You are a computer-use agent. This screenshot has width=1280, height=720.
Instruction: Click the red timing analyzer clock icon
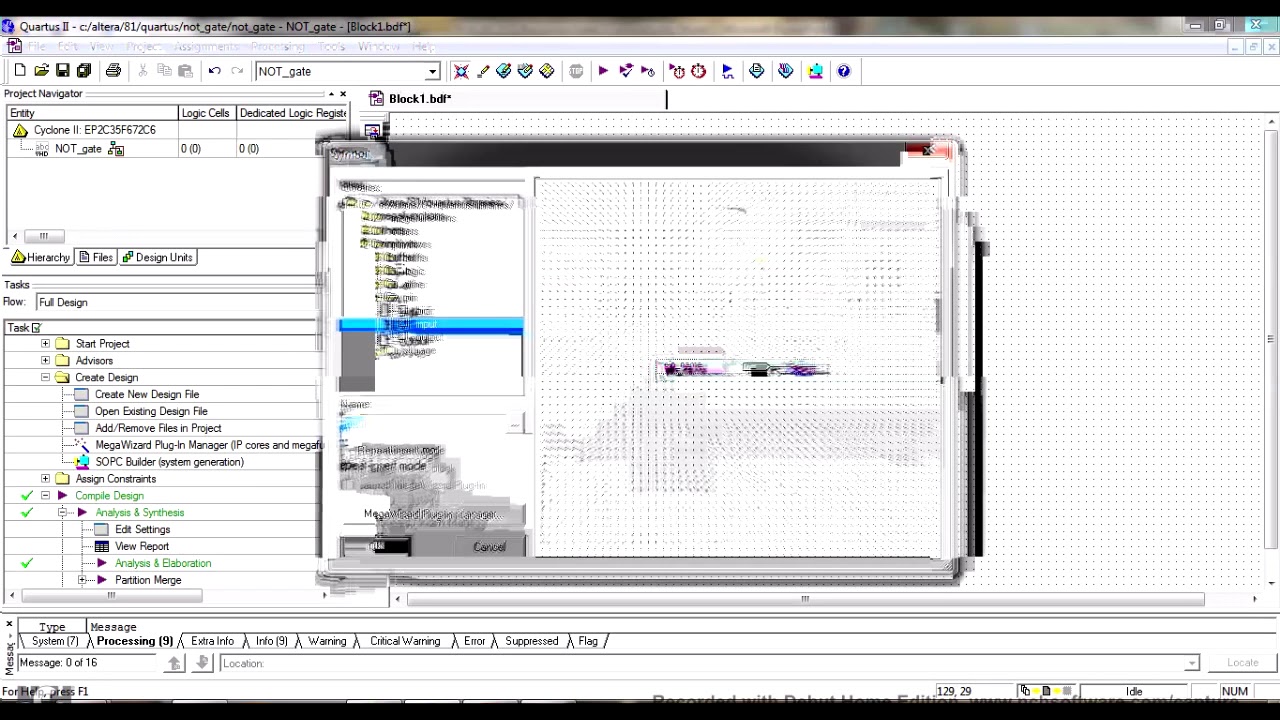click(x=698, y=71)
